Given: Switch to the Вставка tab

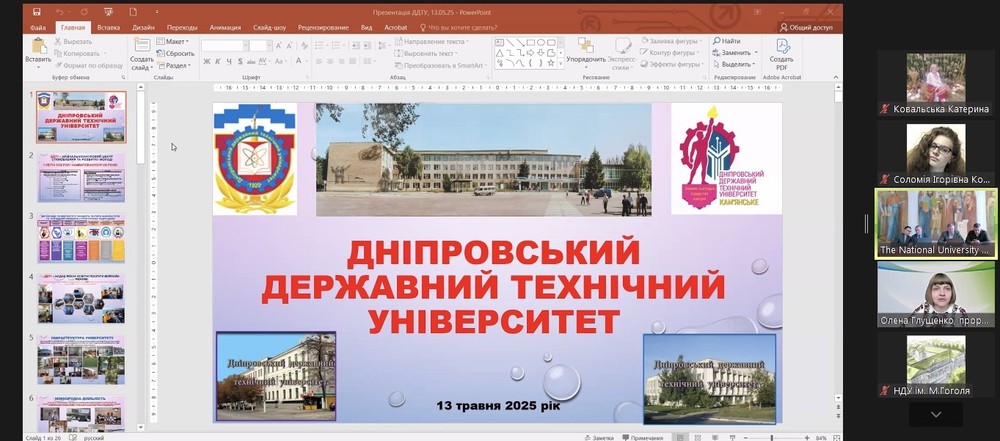Looking at the screenshot, I should (x=108, y=27).
